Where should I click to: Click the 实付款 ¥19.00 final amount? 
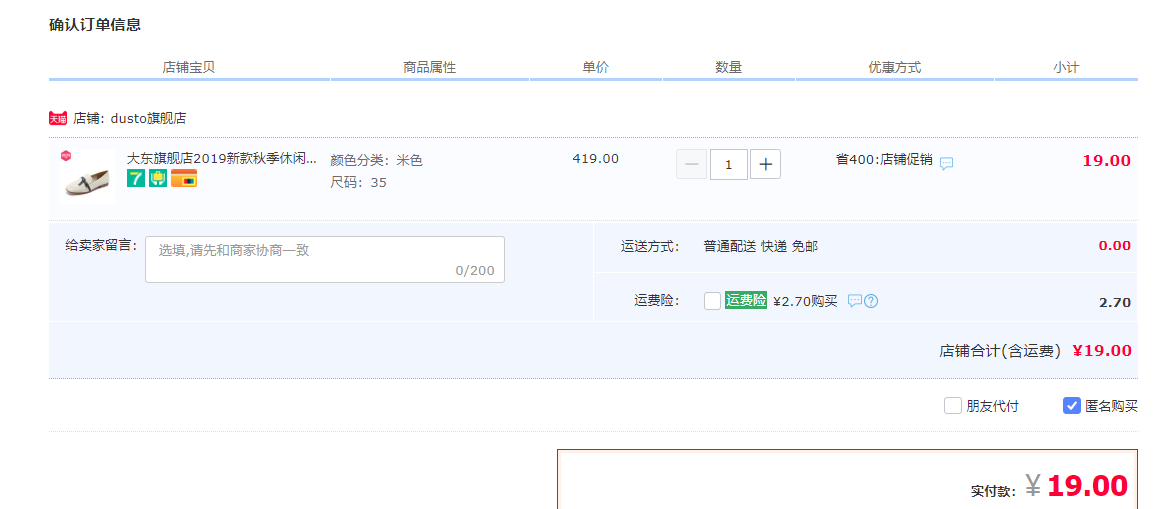click(1050, 486)
